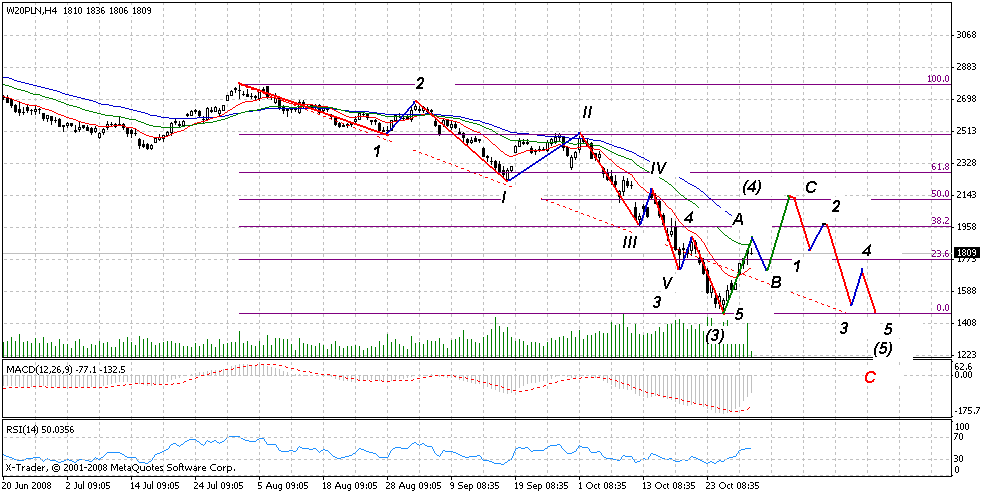This screenshot has width=989, height=493.
Task: Click the current price tag 1809
Action: 967,253
